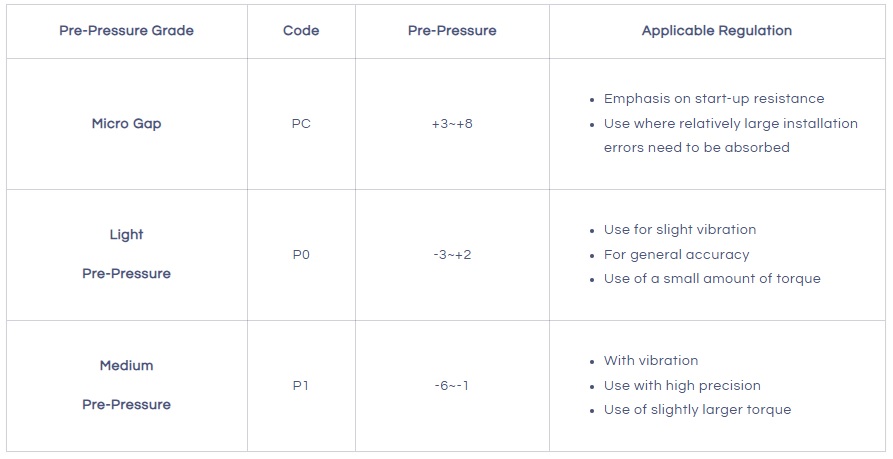Select the Code column header
Screen dimensions: 893x459
coord(301,30)
